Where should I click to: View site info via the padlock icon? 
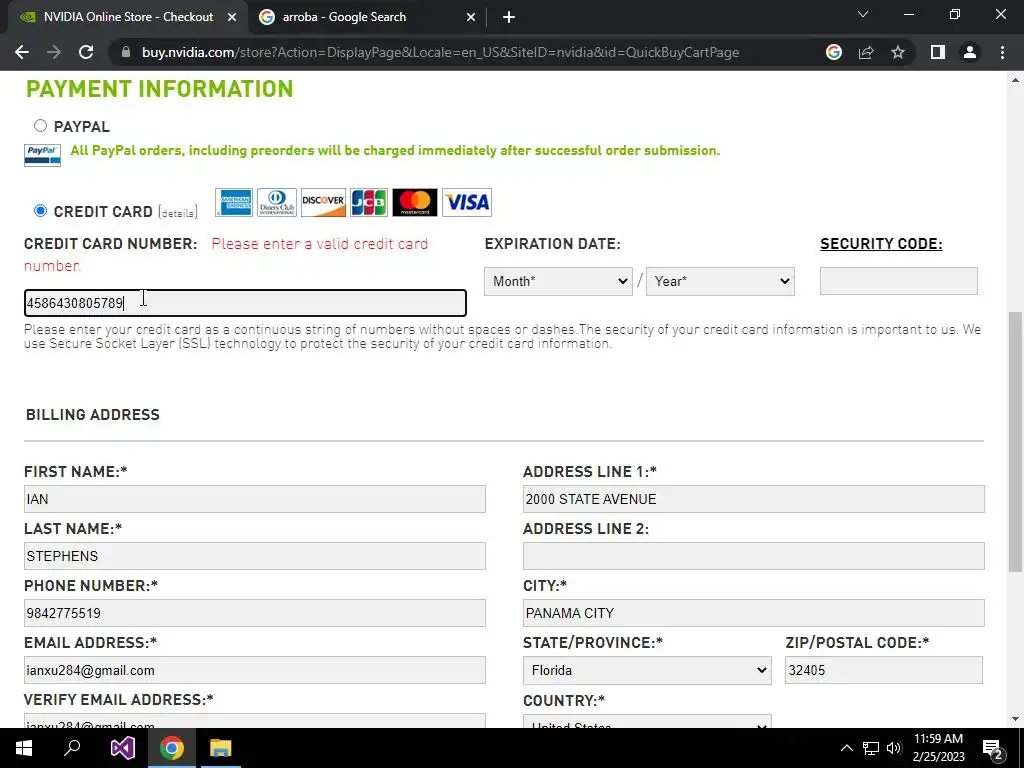point(126,52)
